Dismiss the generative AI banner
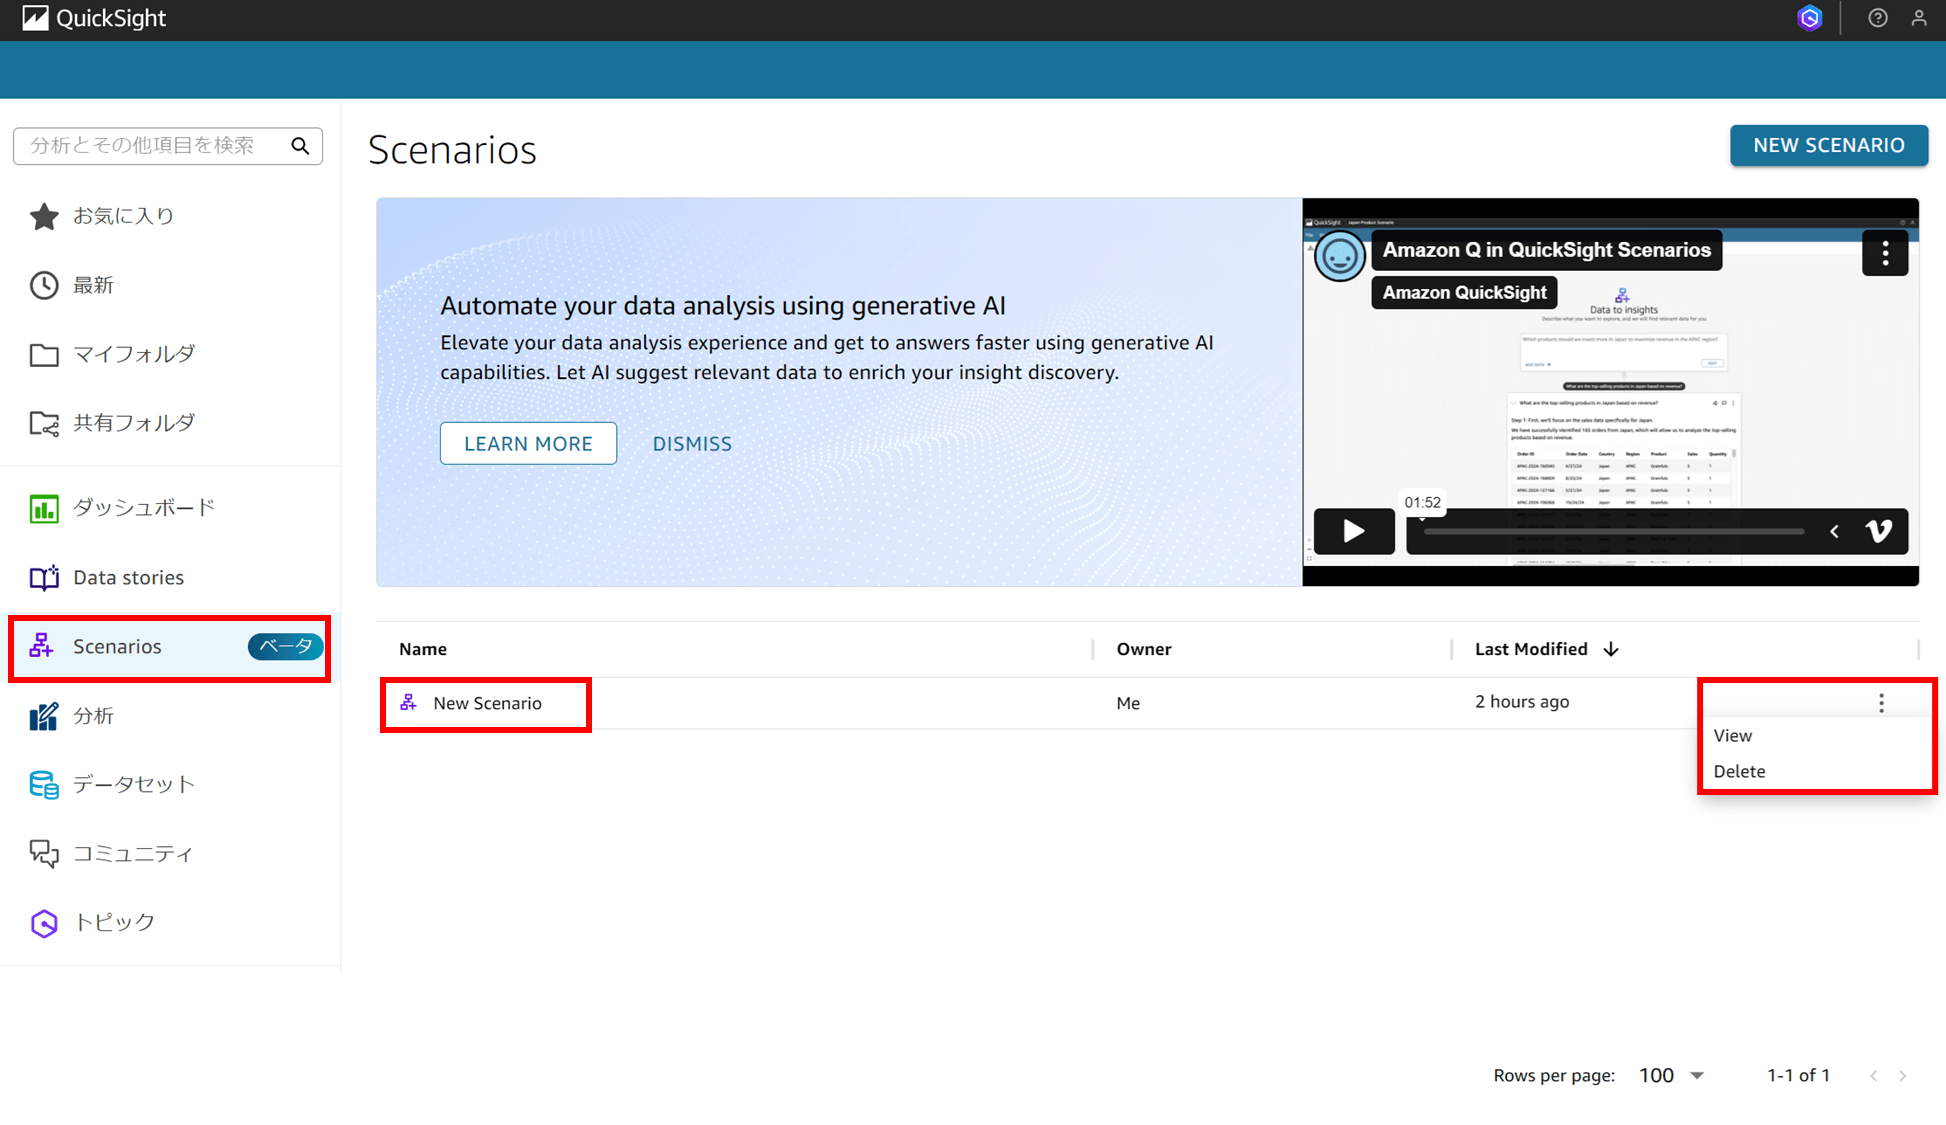The height and width of the screenshot is (1125, 1946). (x=692, y=443)
